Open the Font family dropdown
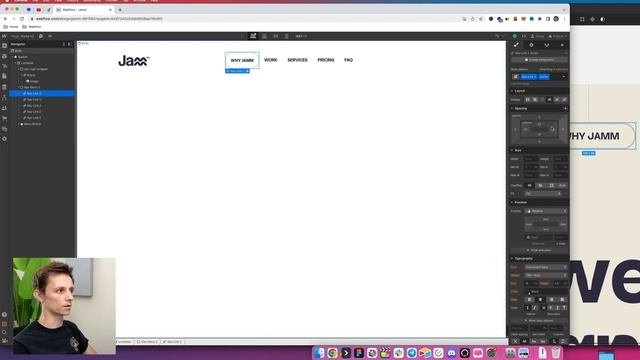This screenshot has height=360, width=640. (546, 267)
